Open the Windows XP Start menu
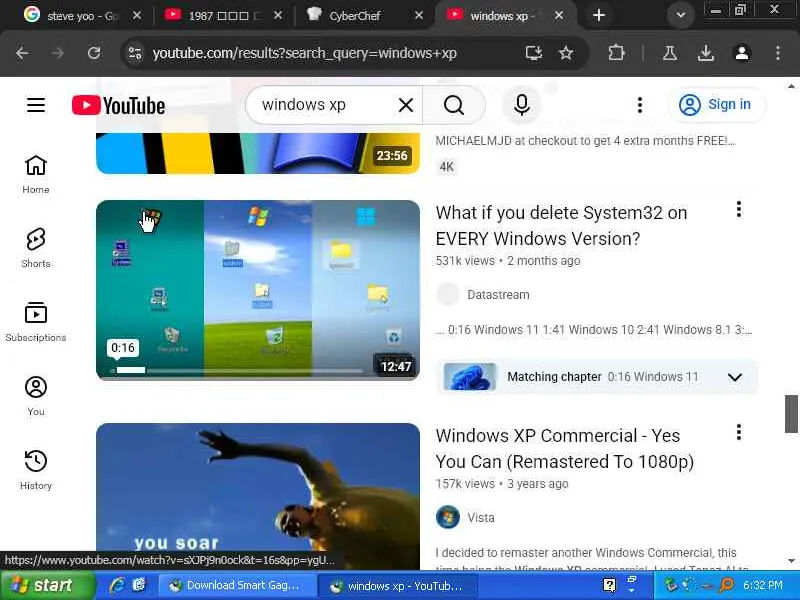This screenshot has height=600, width=800. click(47, 585)
